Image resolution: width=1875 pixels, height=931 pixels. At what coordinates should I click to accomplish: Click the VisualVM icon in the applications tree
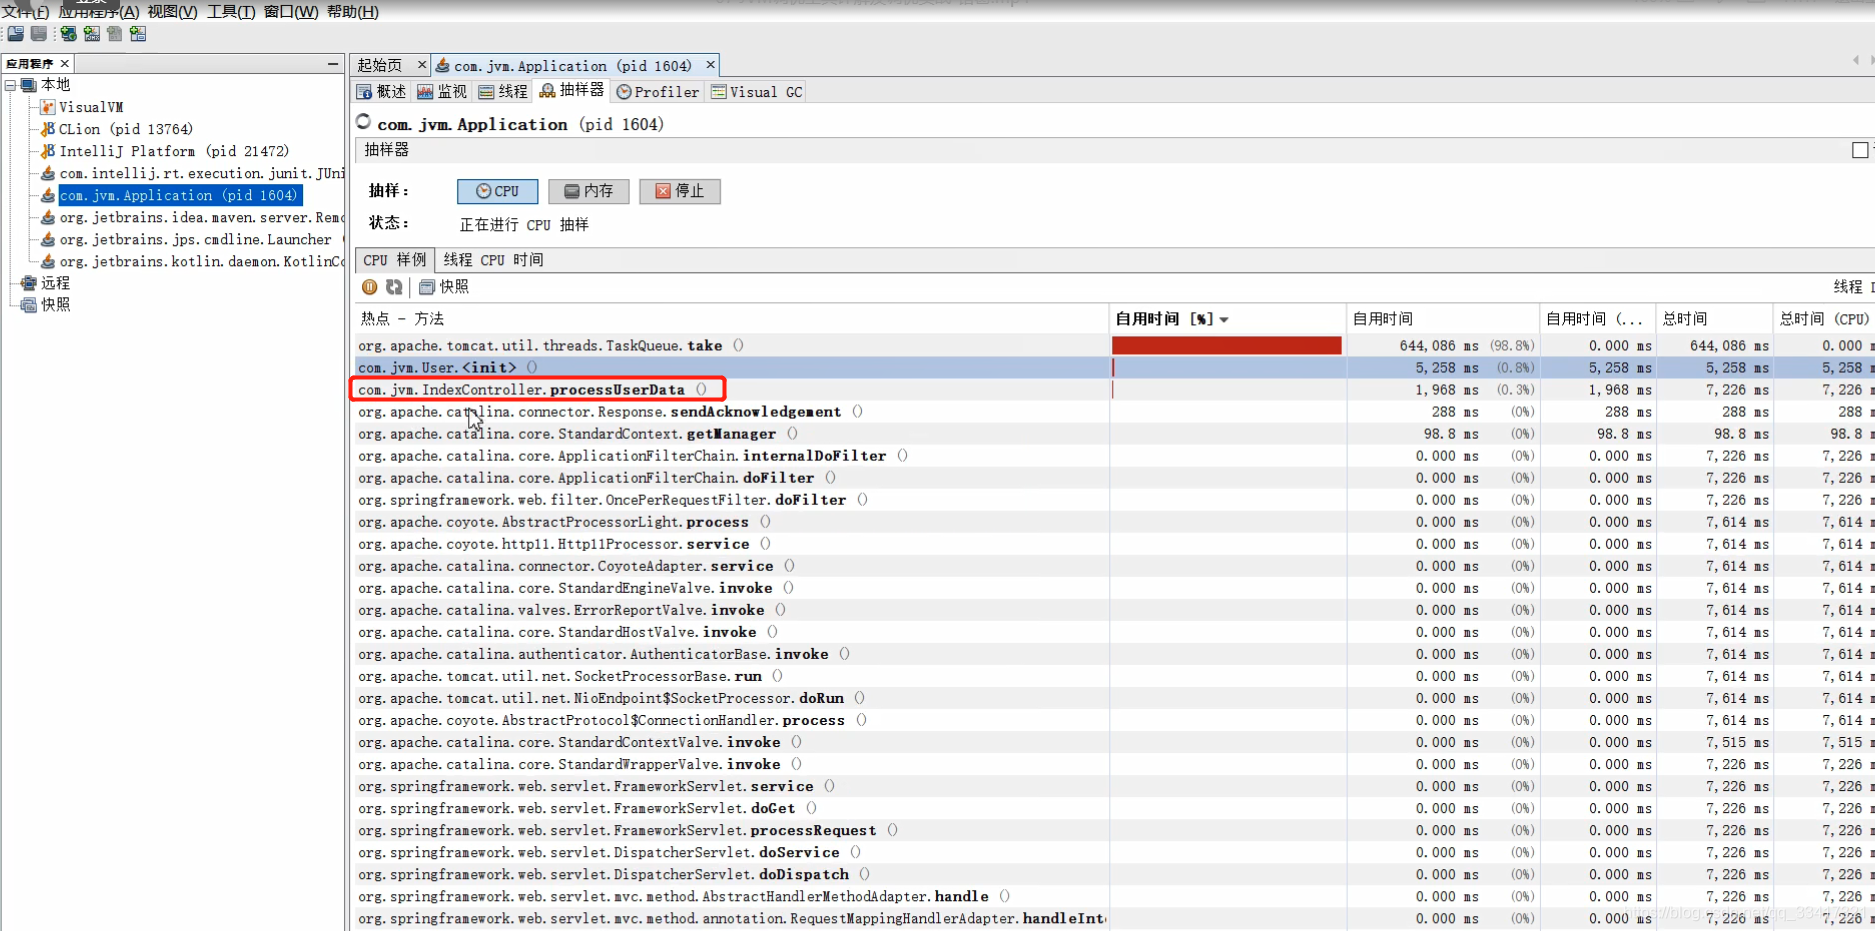(x=47, y=107)
